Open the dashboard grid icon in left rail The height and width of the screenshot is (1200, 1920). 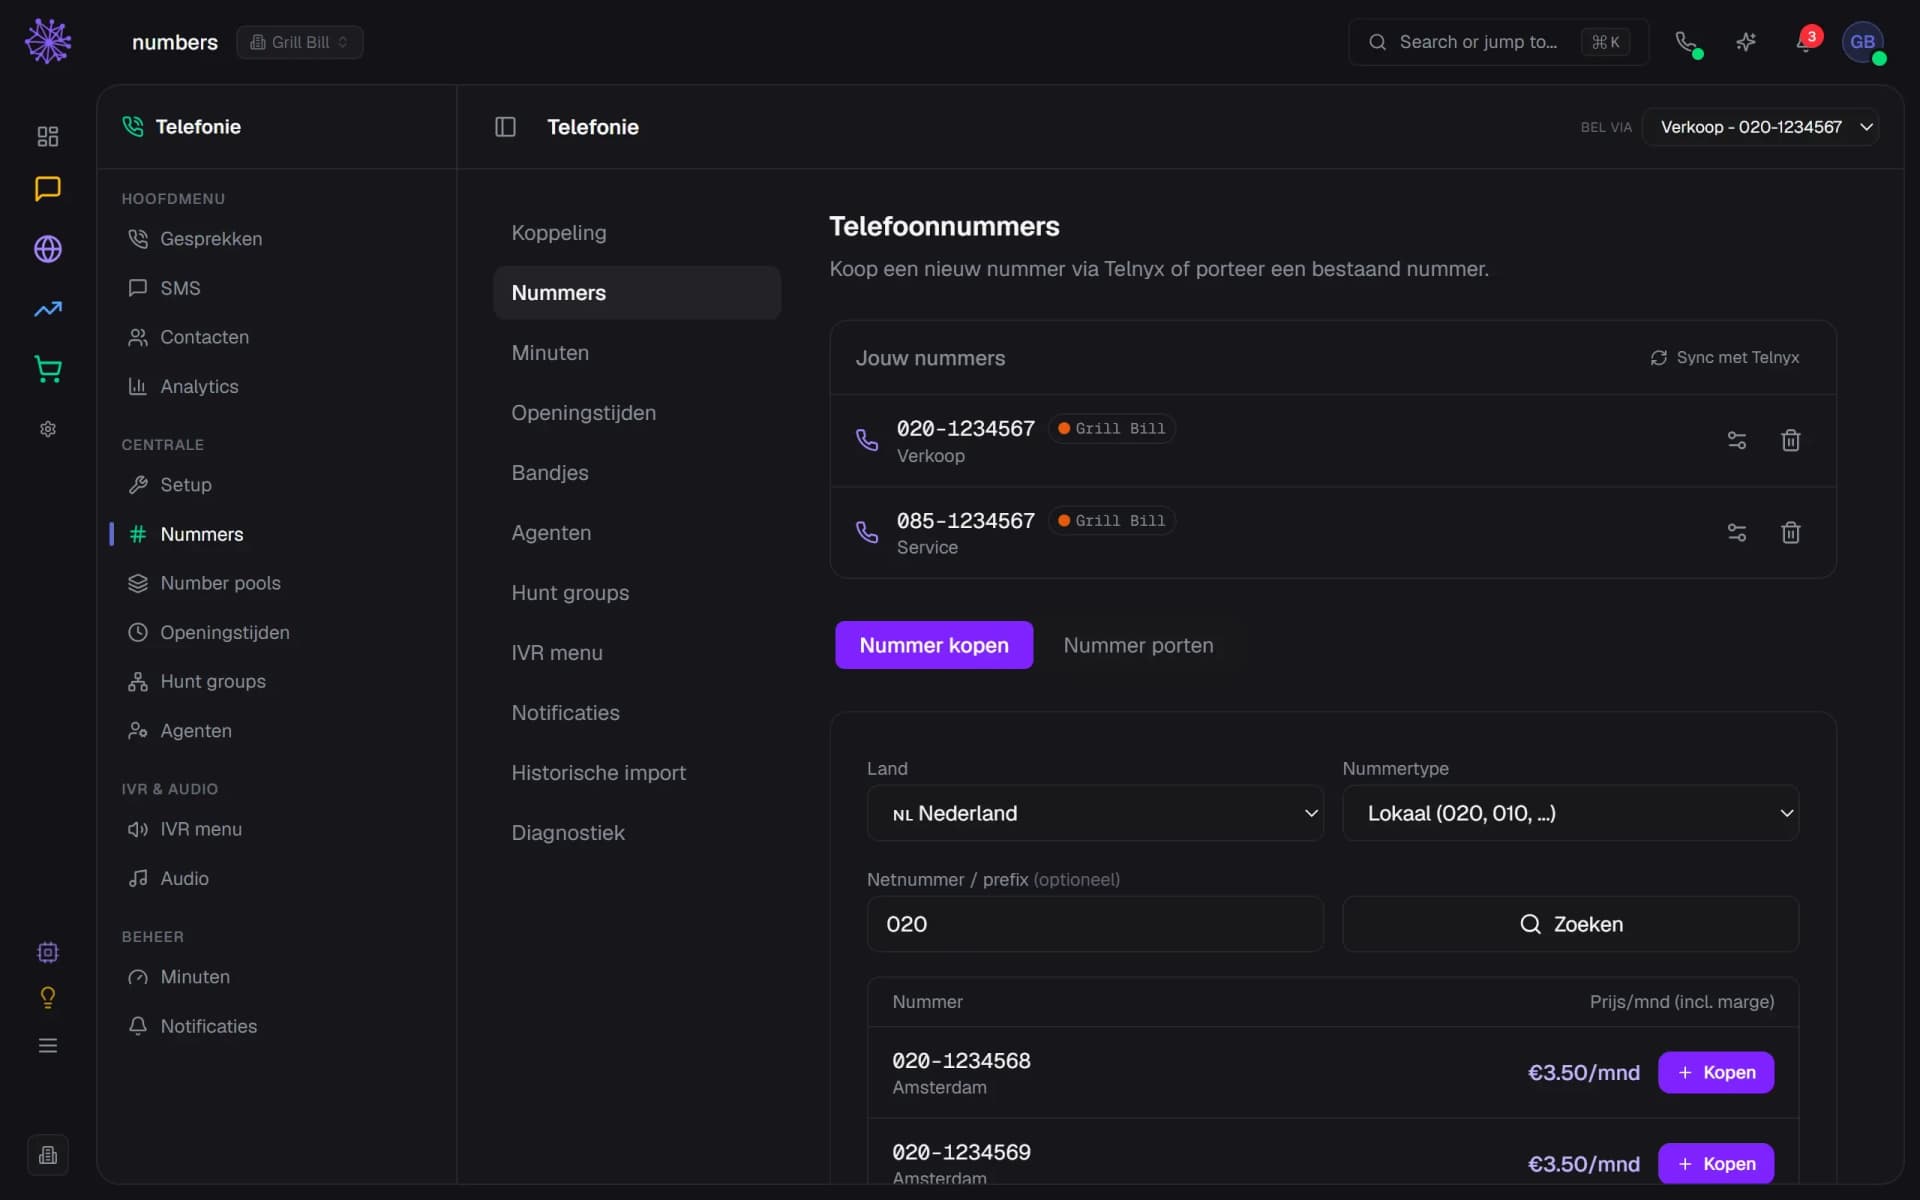[48, 136]
